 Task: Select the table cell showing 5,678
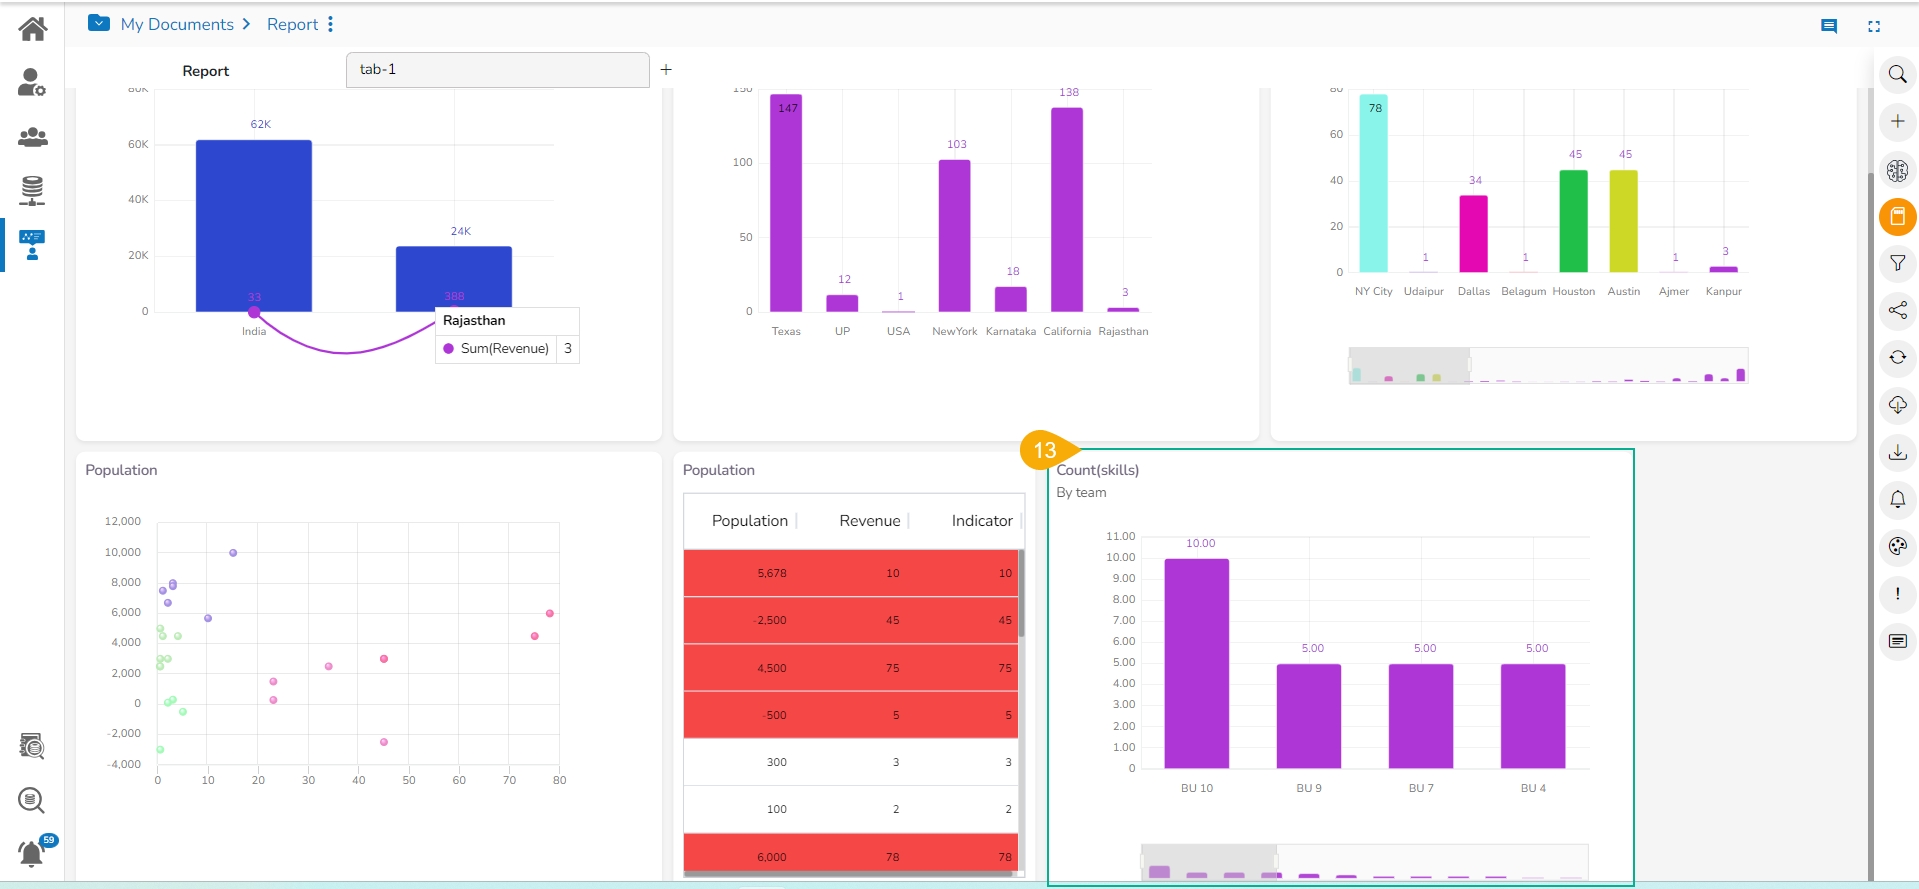coord(772,573)
